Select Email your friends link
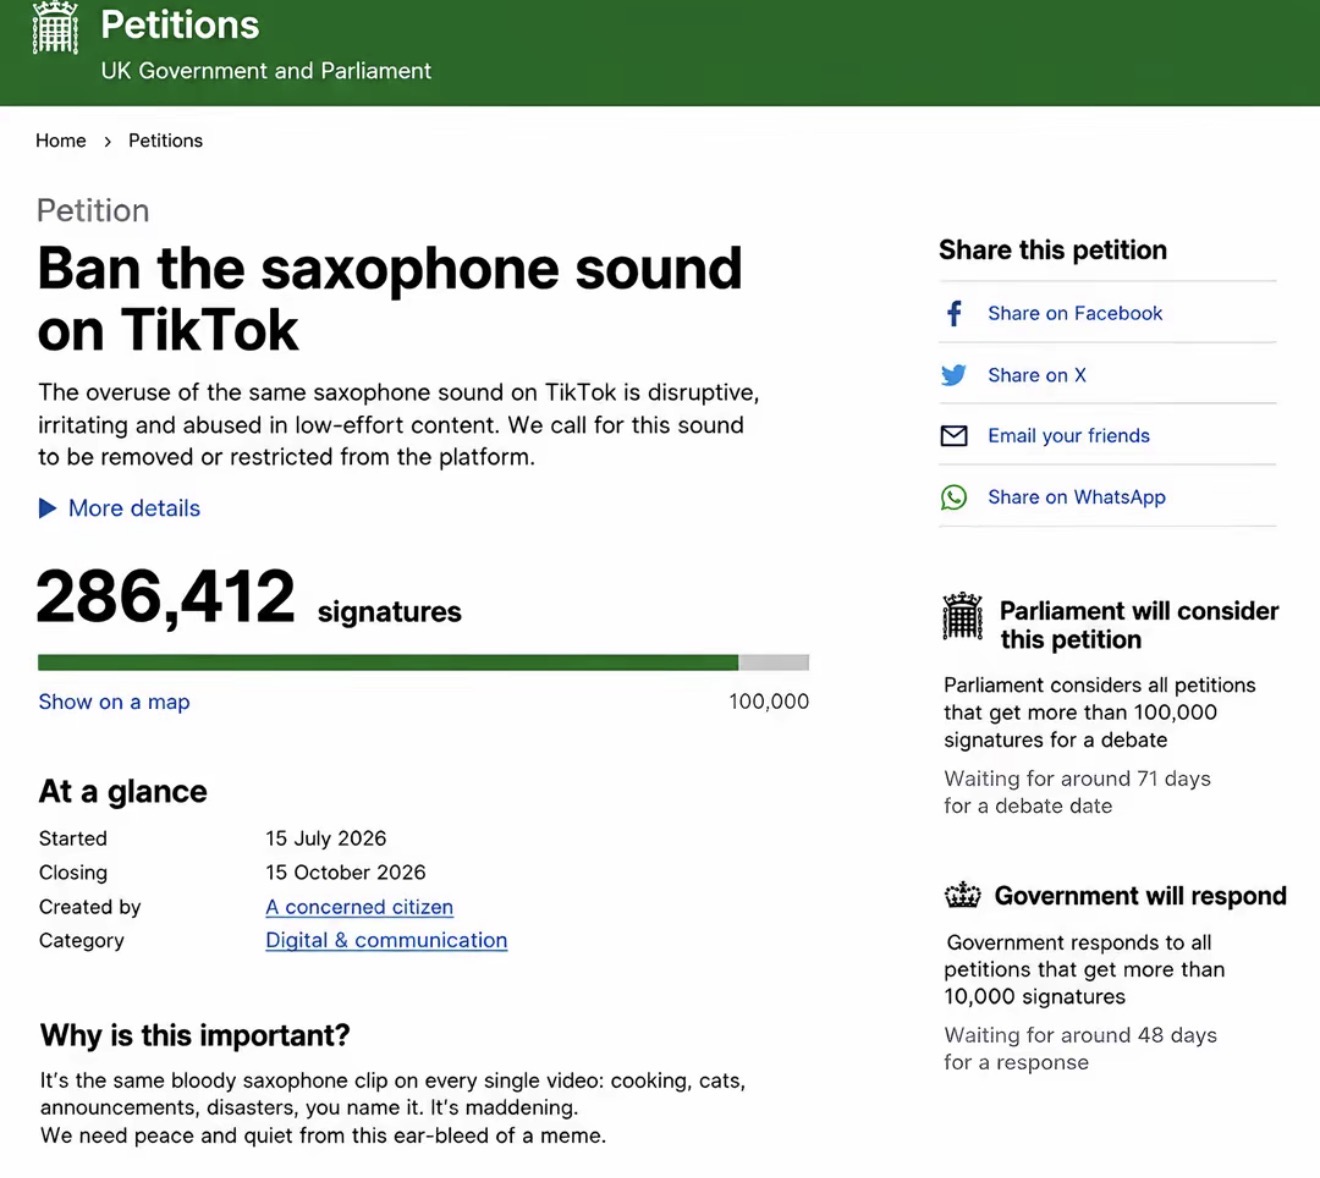The width and height of the screenshot is (1320, 1178). pyautogui.click(x=1069, y=436)
